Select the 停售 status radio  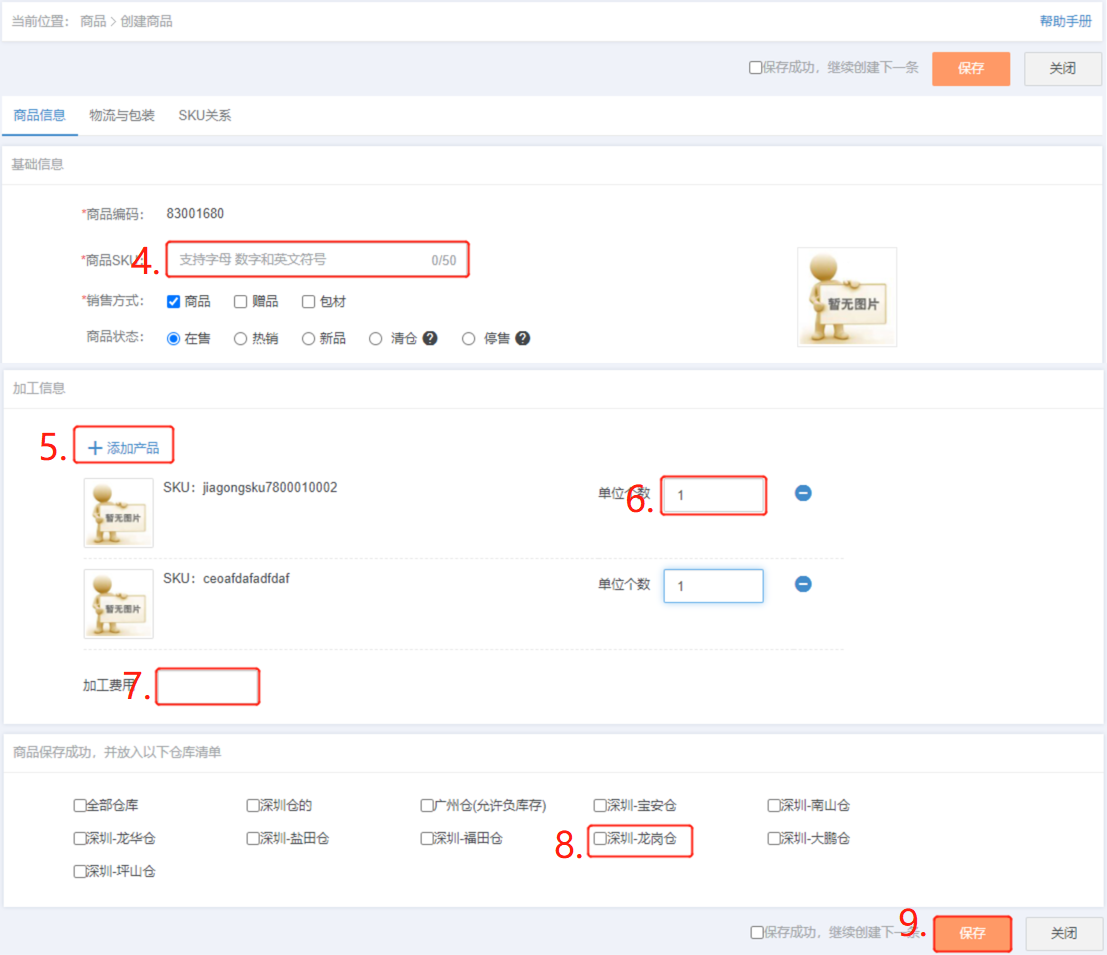[x=468, y=339]
